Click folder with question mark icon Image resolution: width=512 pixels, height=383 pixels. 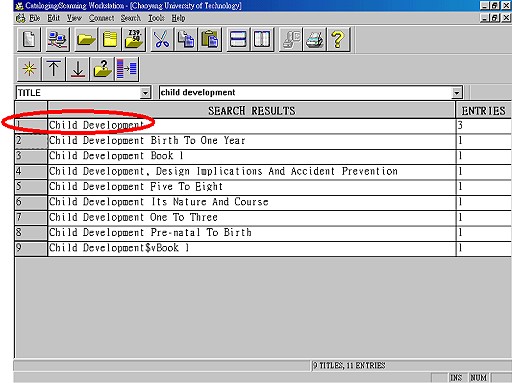pos(102,69)
